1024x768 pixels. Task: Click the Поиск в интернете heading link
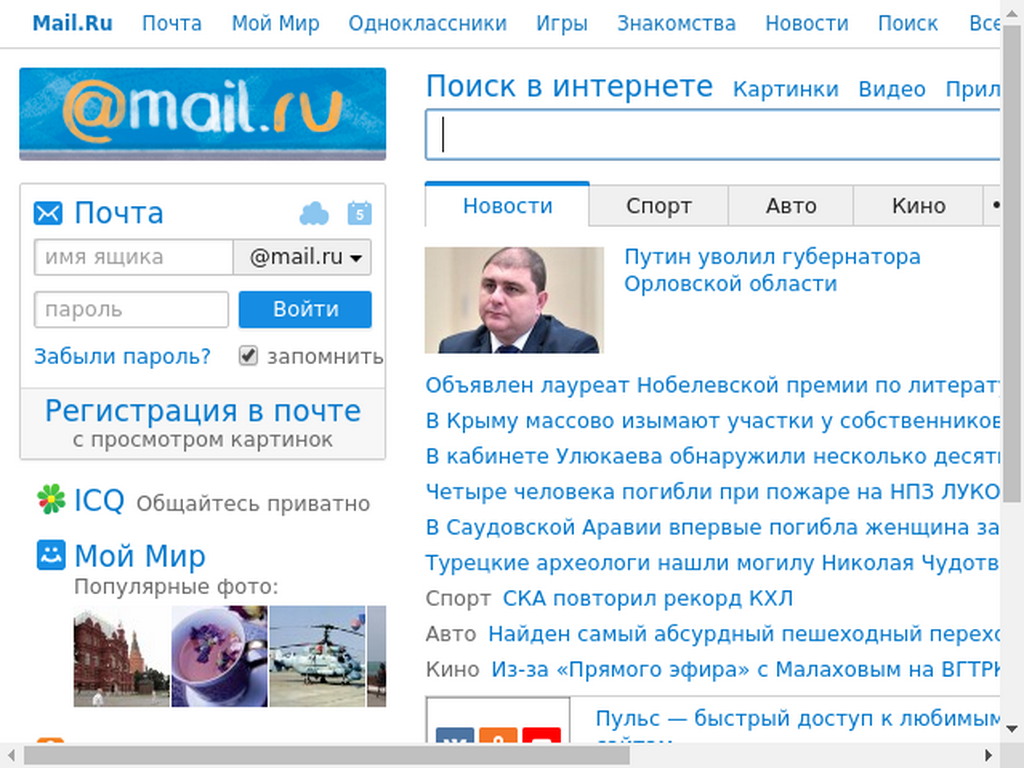(569, 86)
